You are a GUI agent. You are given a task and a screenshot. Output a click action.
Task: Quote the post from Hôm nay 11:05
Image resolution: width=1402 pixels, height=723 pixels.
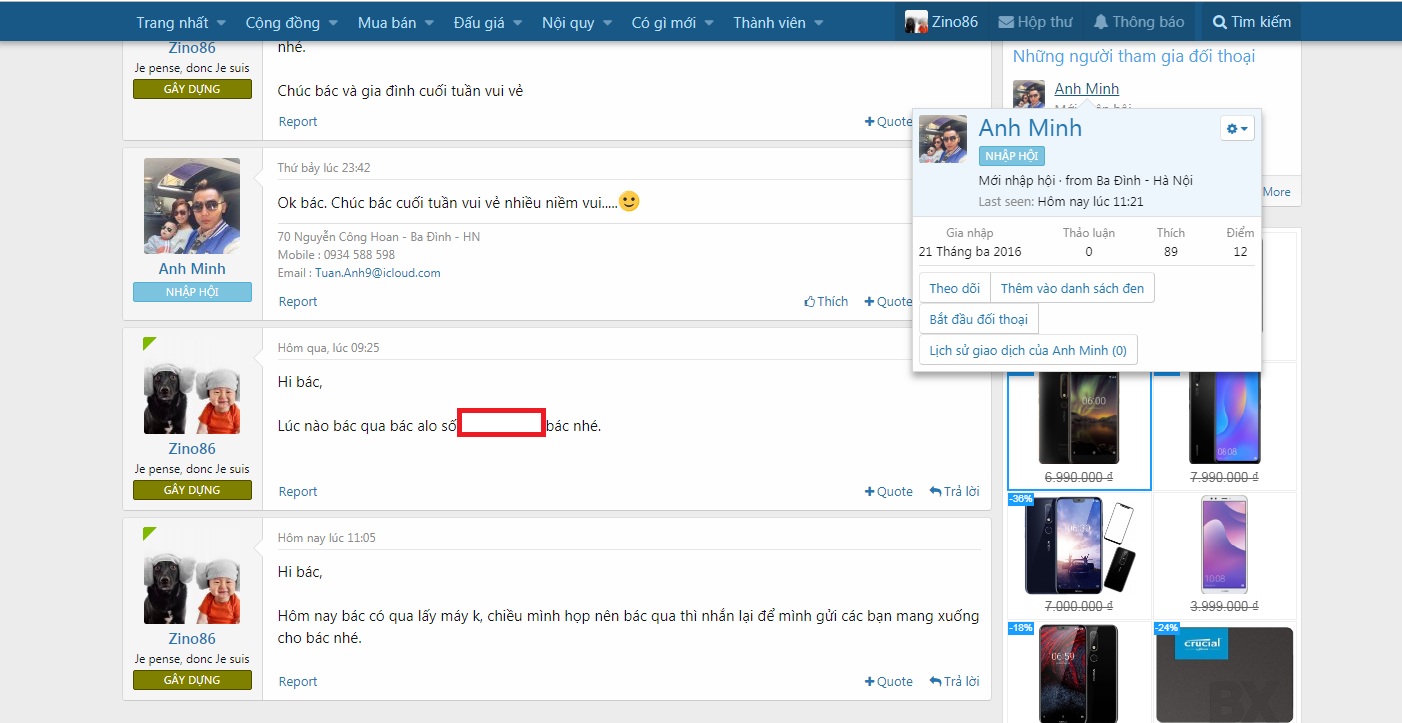[888, 681]
